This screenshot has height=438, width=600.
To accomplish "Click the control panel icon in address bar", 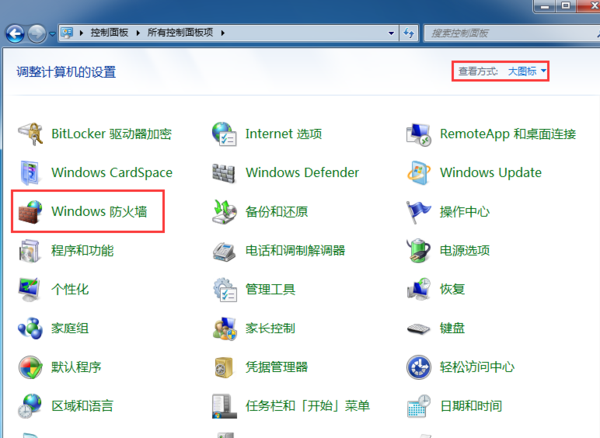I will coord(67,33).
